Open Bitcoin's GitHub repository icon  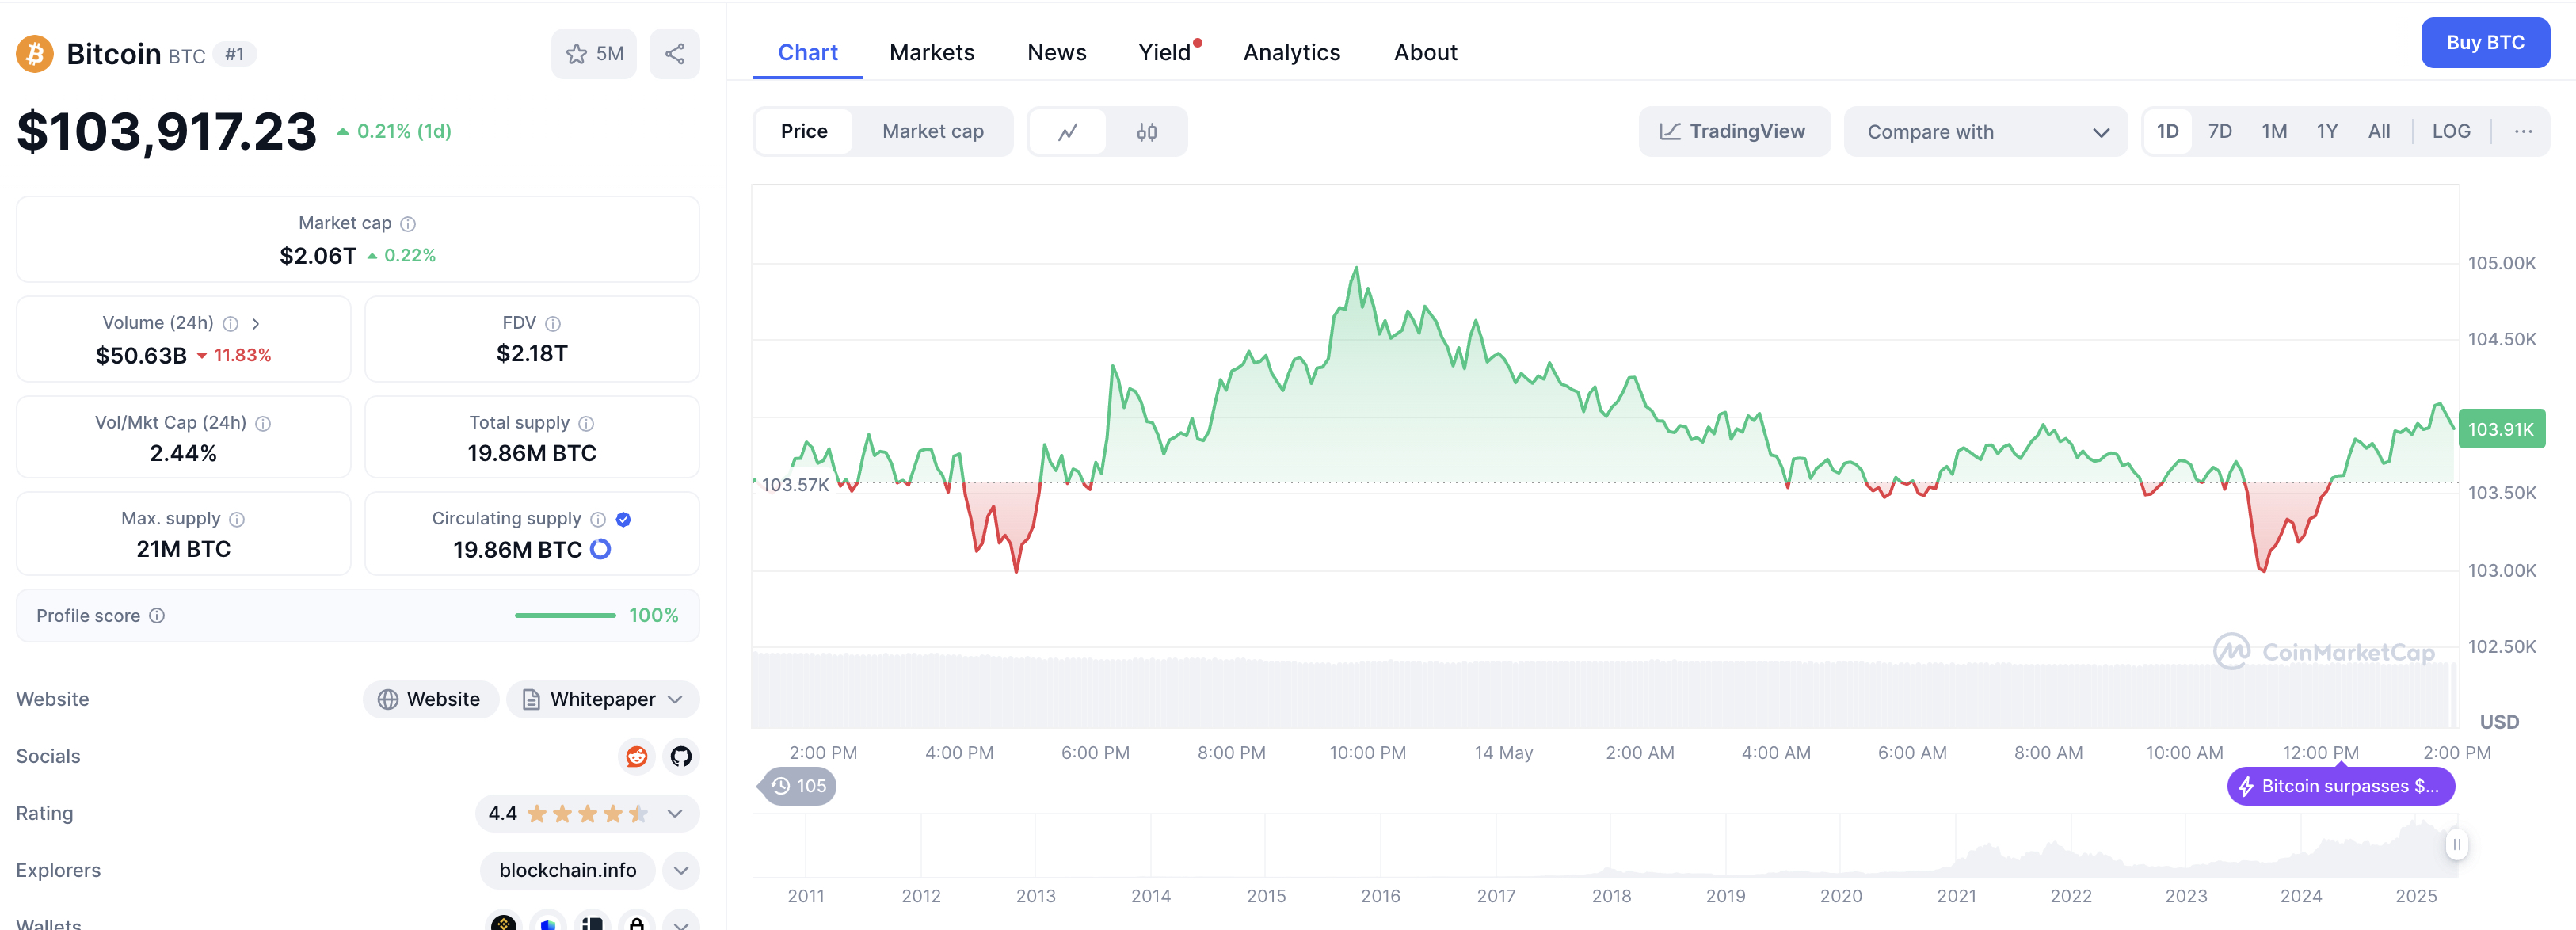pos(681,756)
